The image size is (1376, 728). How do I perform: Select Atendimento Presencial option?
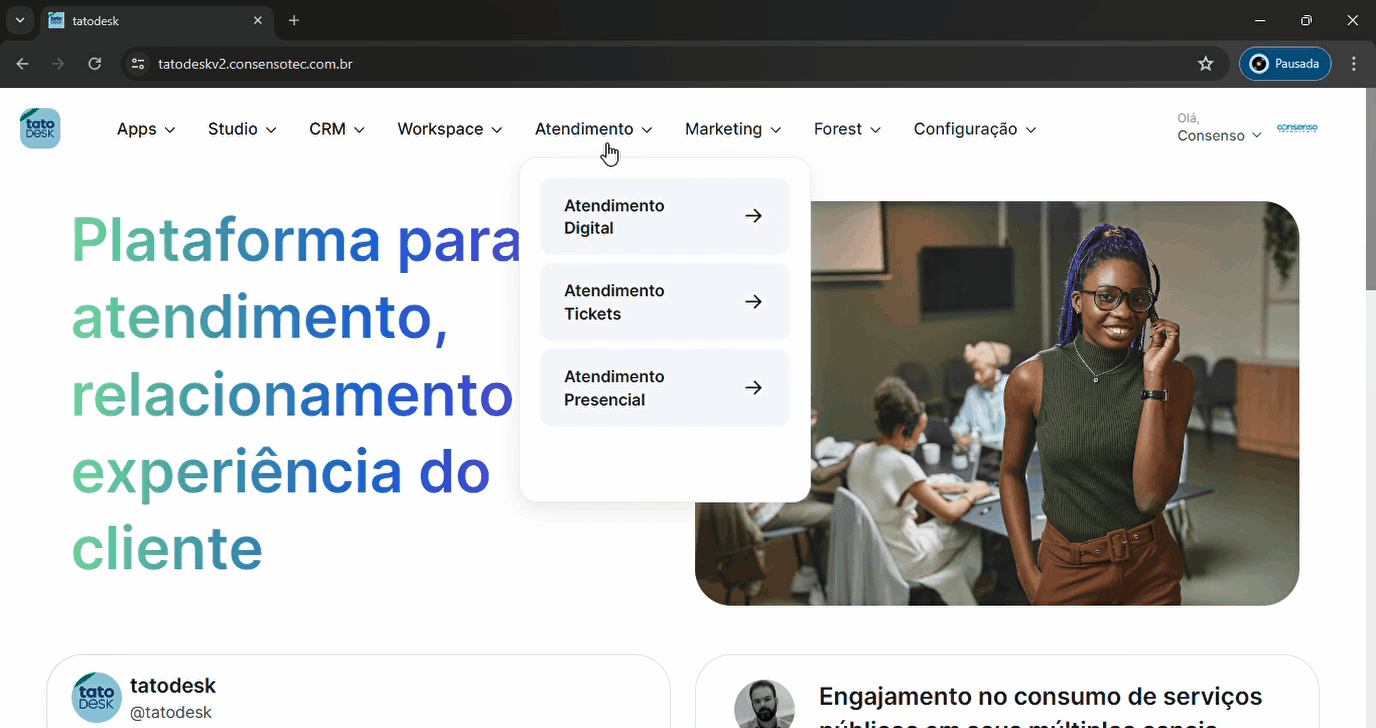click(x=664, y=388)
